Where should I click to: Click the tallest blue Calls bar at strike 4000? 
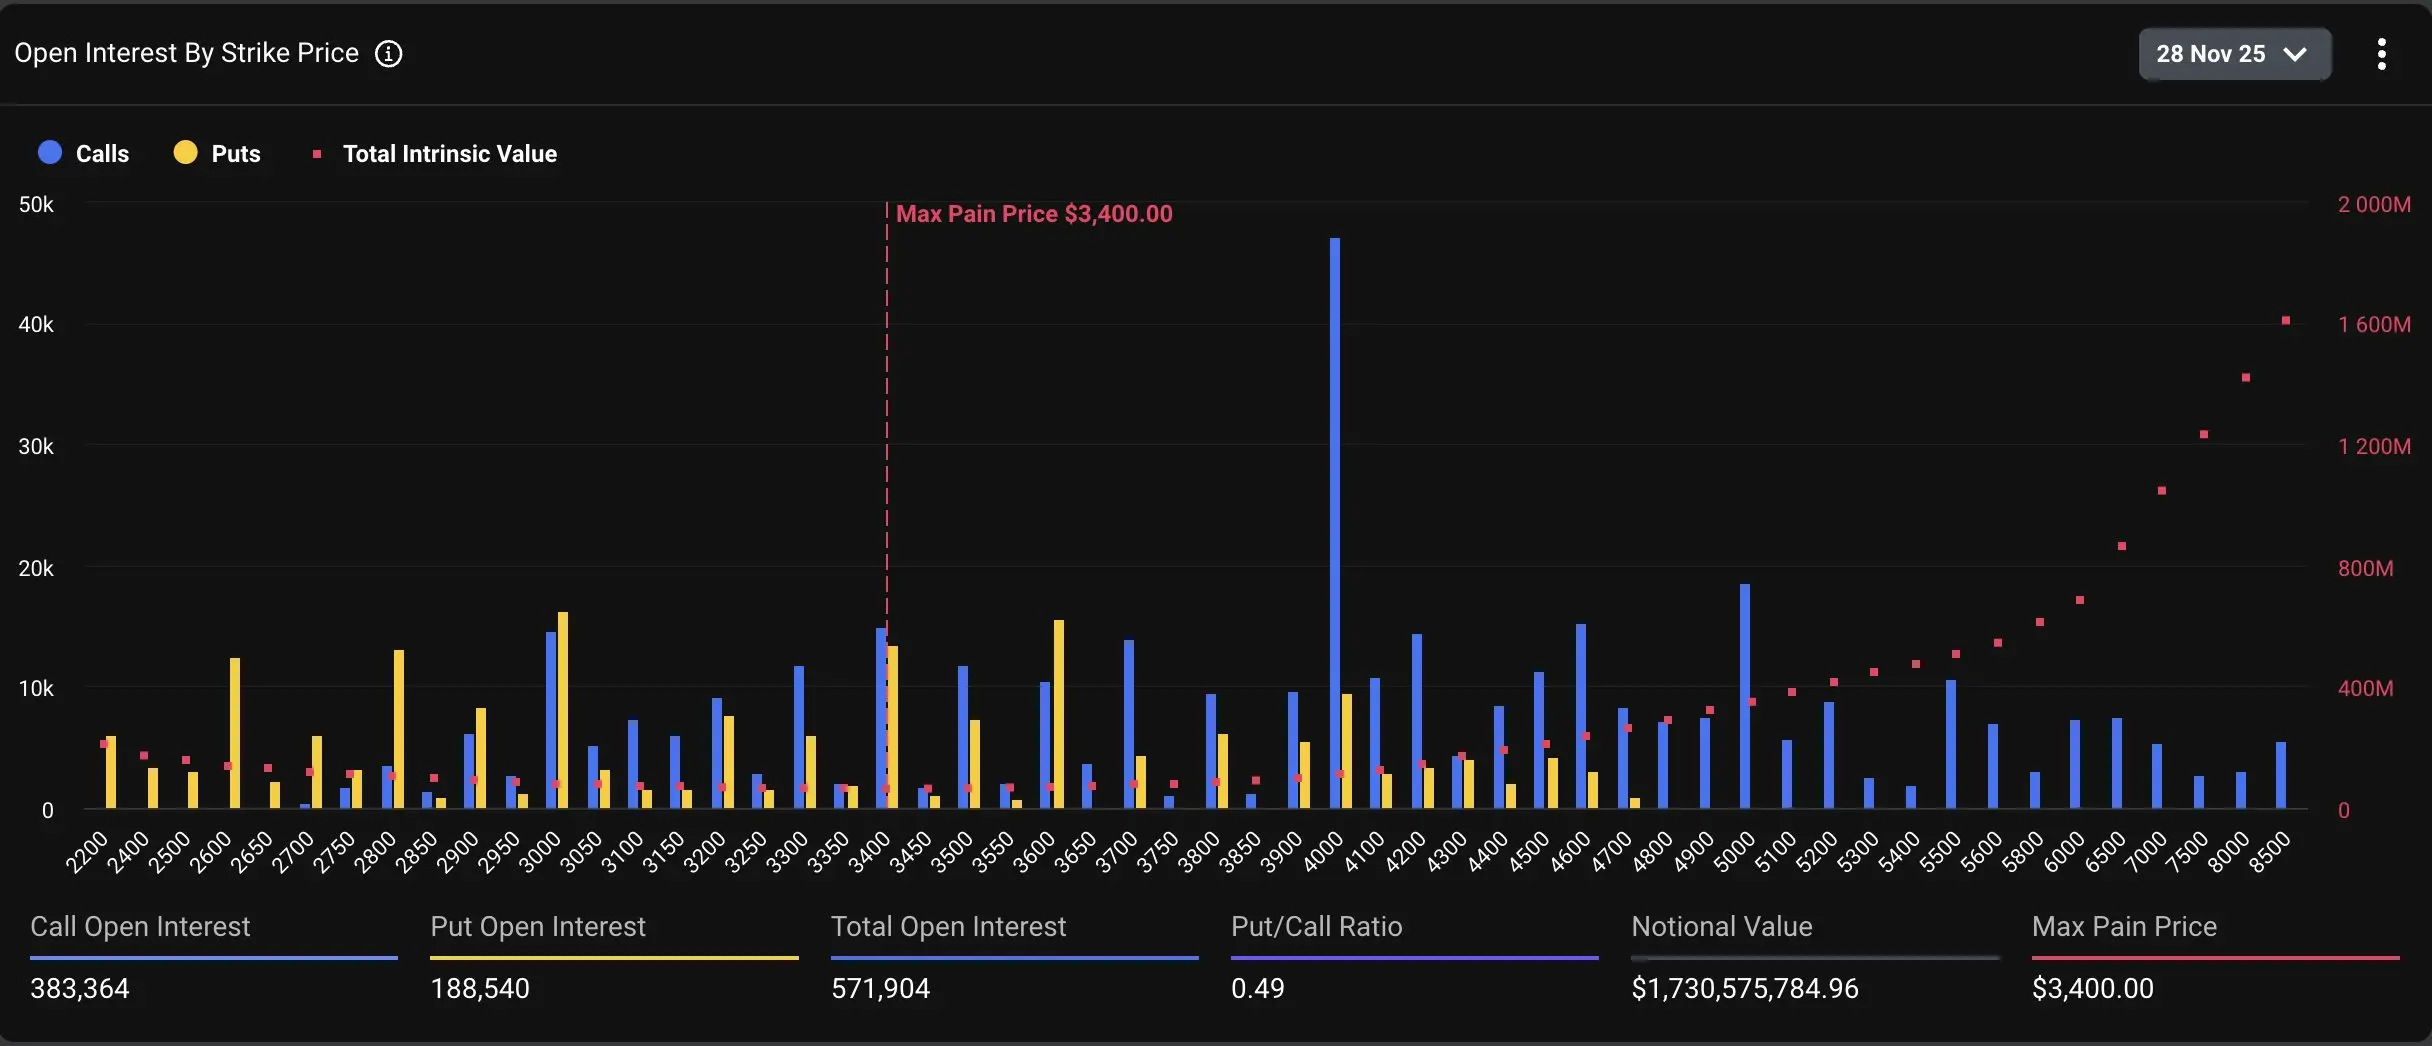(1335, 523)
